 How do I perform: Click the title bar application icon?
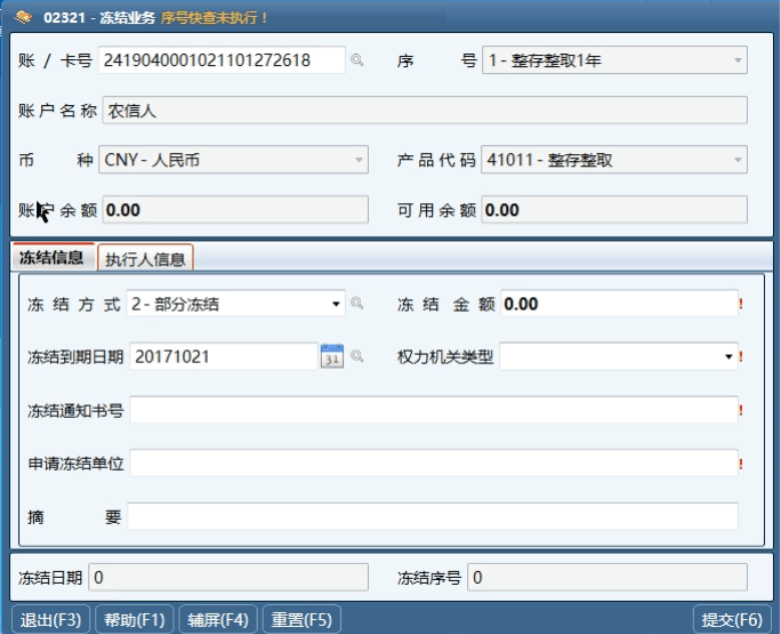tap(23, 17)
